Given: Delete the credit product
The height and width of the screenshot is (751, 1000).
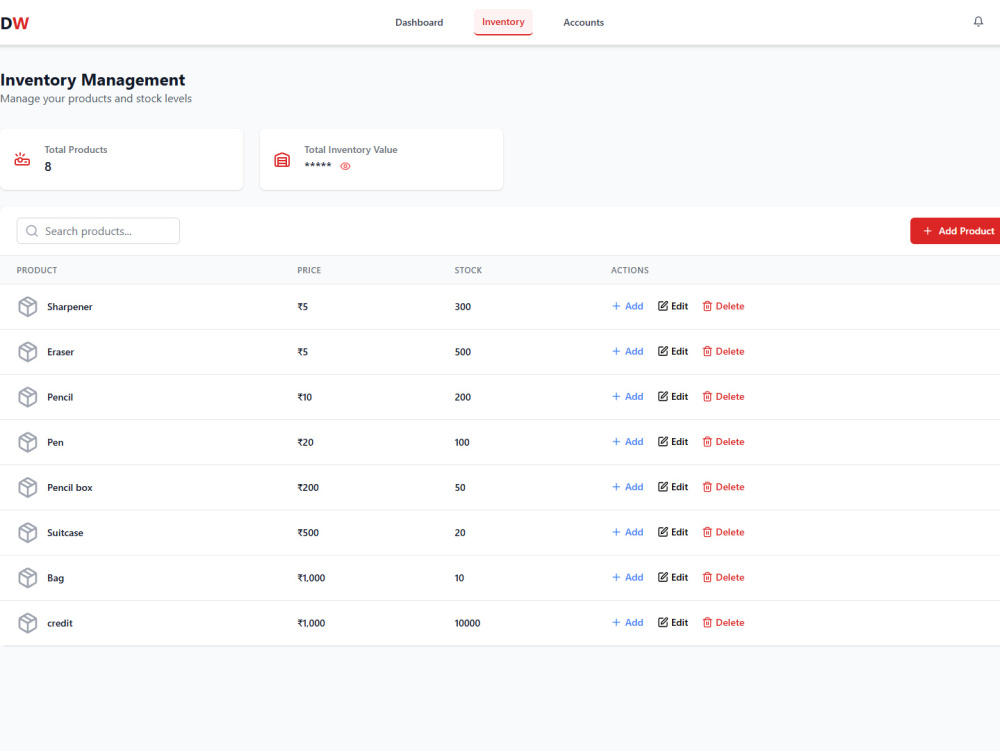Looking at the screenshot, I should click(723, 623).
